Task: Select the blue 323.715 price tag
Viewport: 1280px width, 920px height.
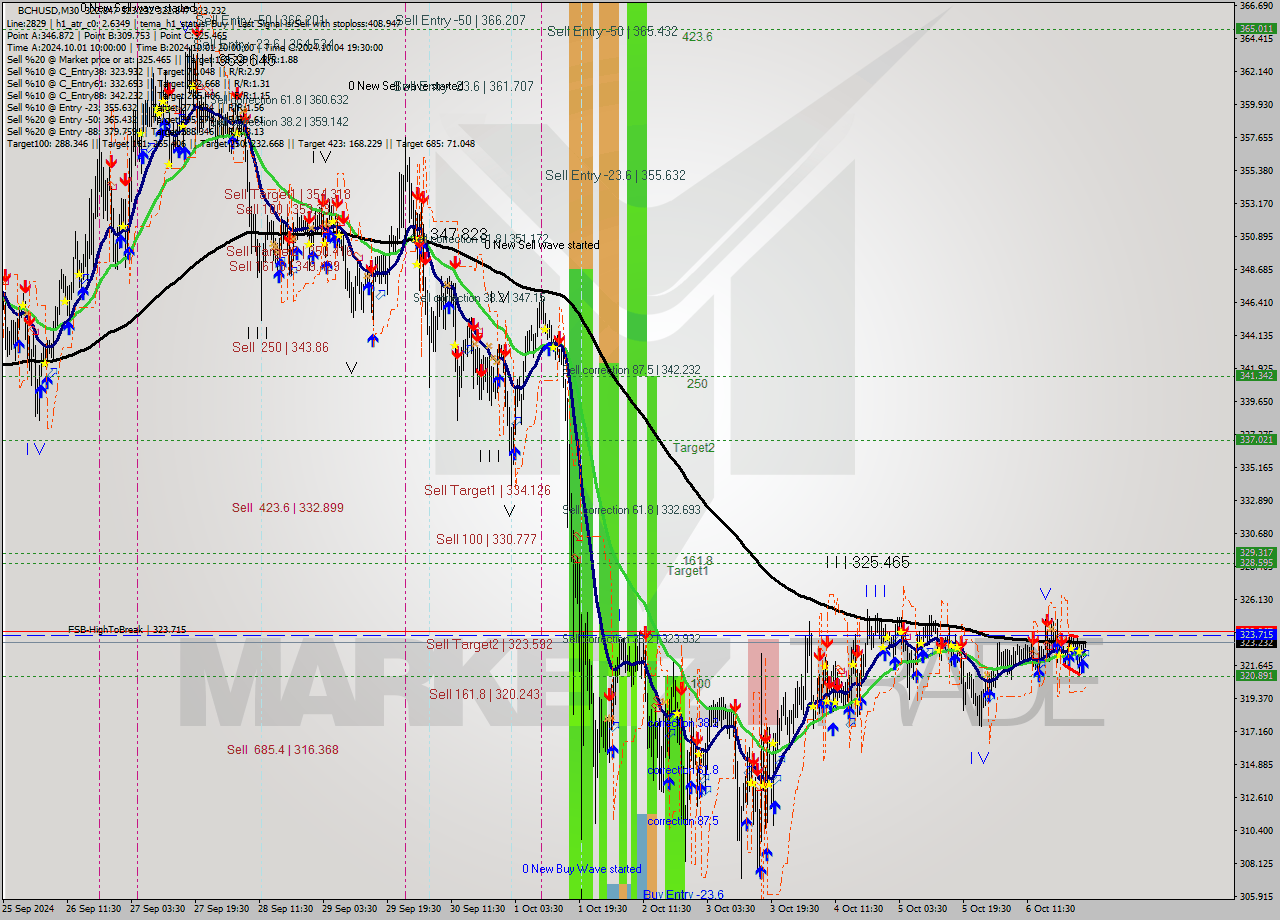Action: tap(1256, 635)
